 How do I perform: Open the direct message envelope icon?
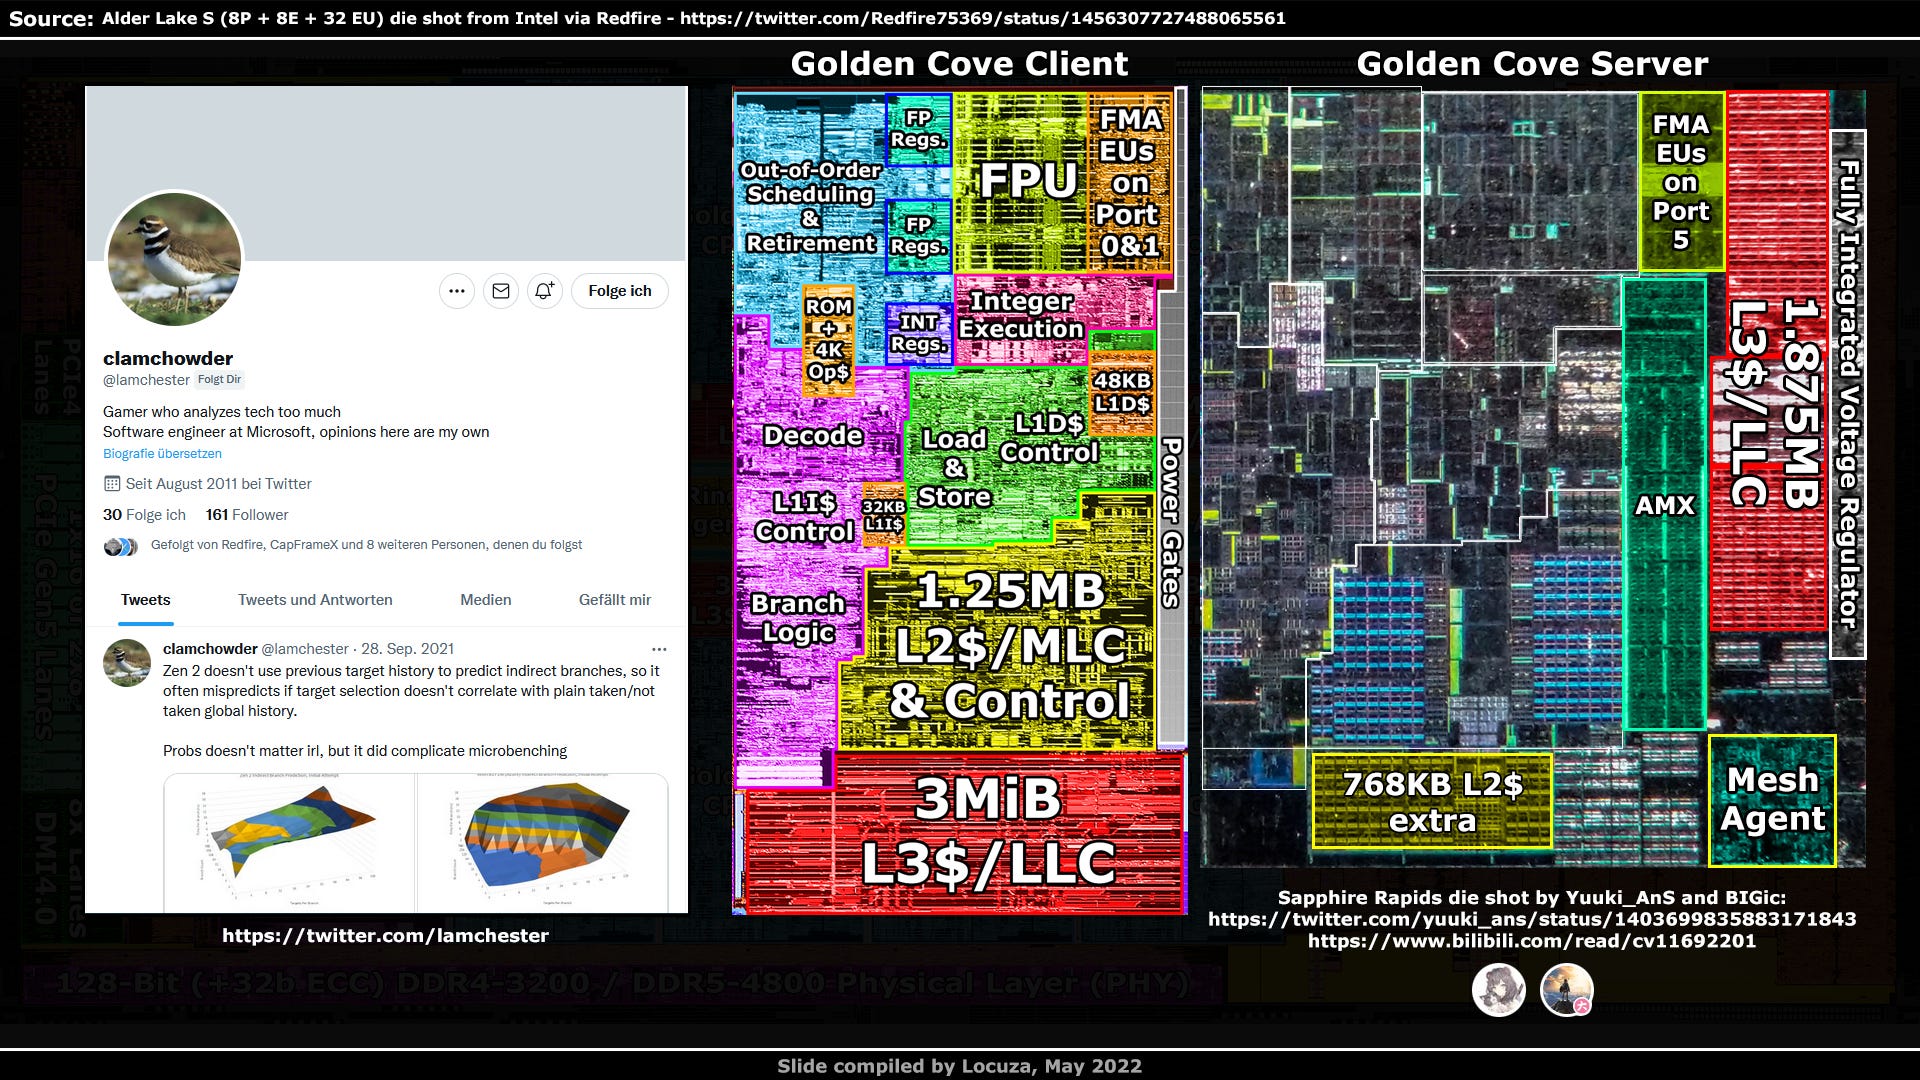click(x=501, y=290)
